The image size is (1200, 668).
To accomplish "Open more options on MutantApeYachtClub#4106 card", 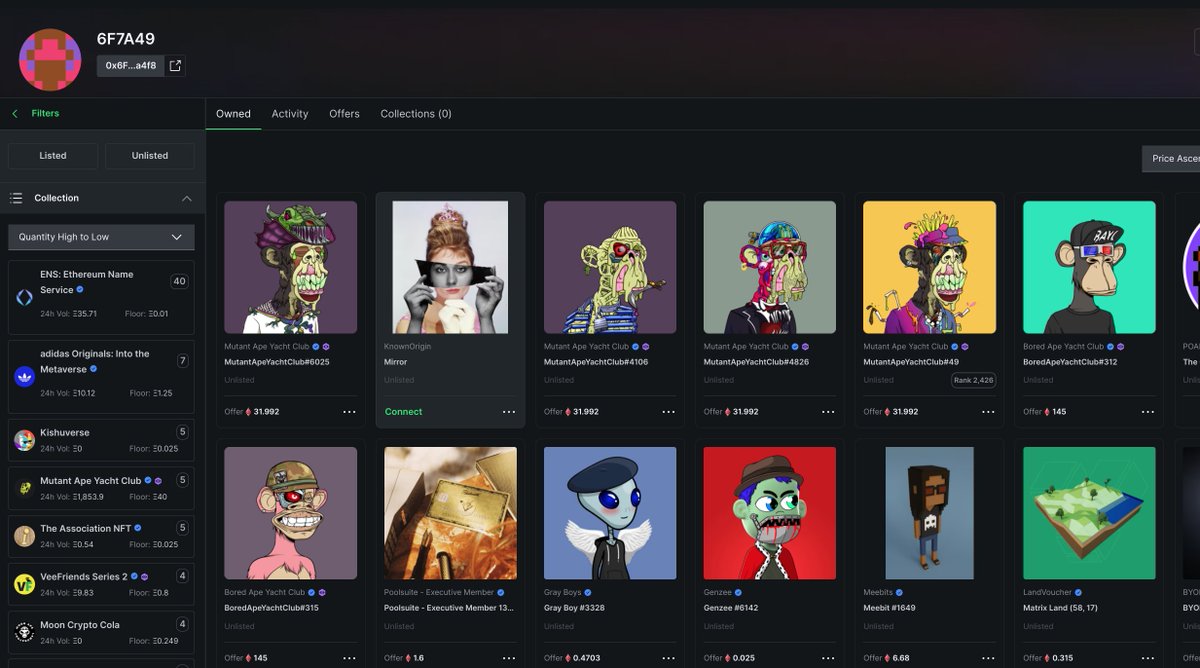I will click(668, 412).
